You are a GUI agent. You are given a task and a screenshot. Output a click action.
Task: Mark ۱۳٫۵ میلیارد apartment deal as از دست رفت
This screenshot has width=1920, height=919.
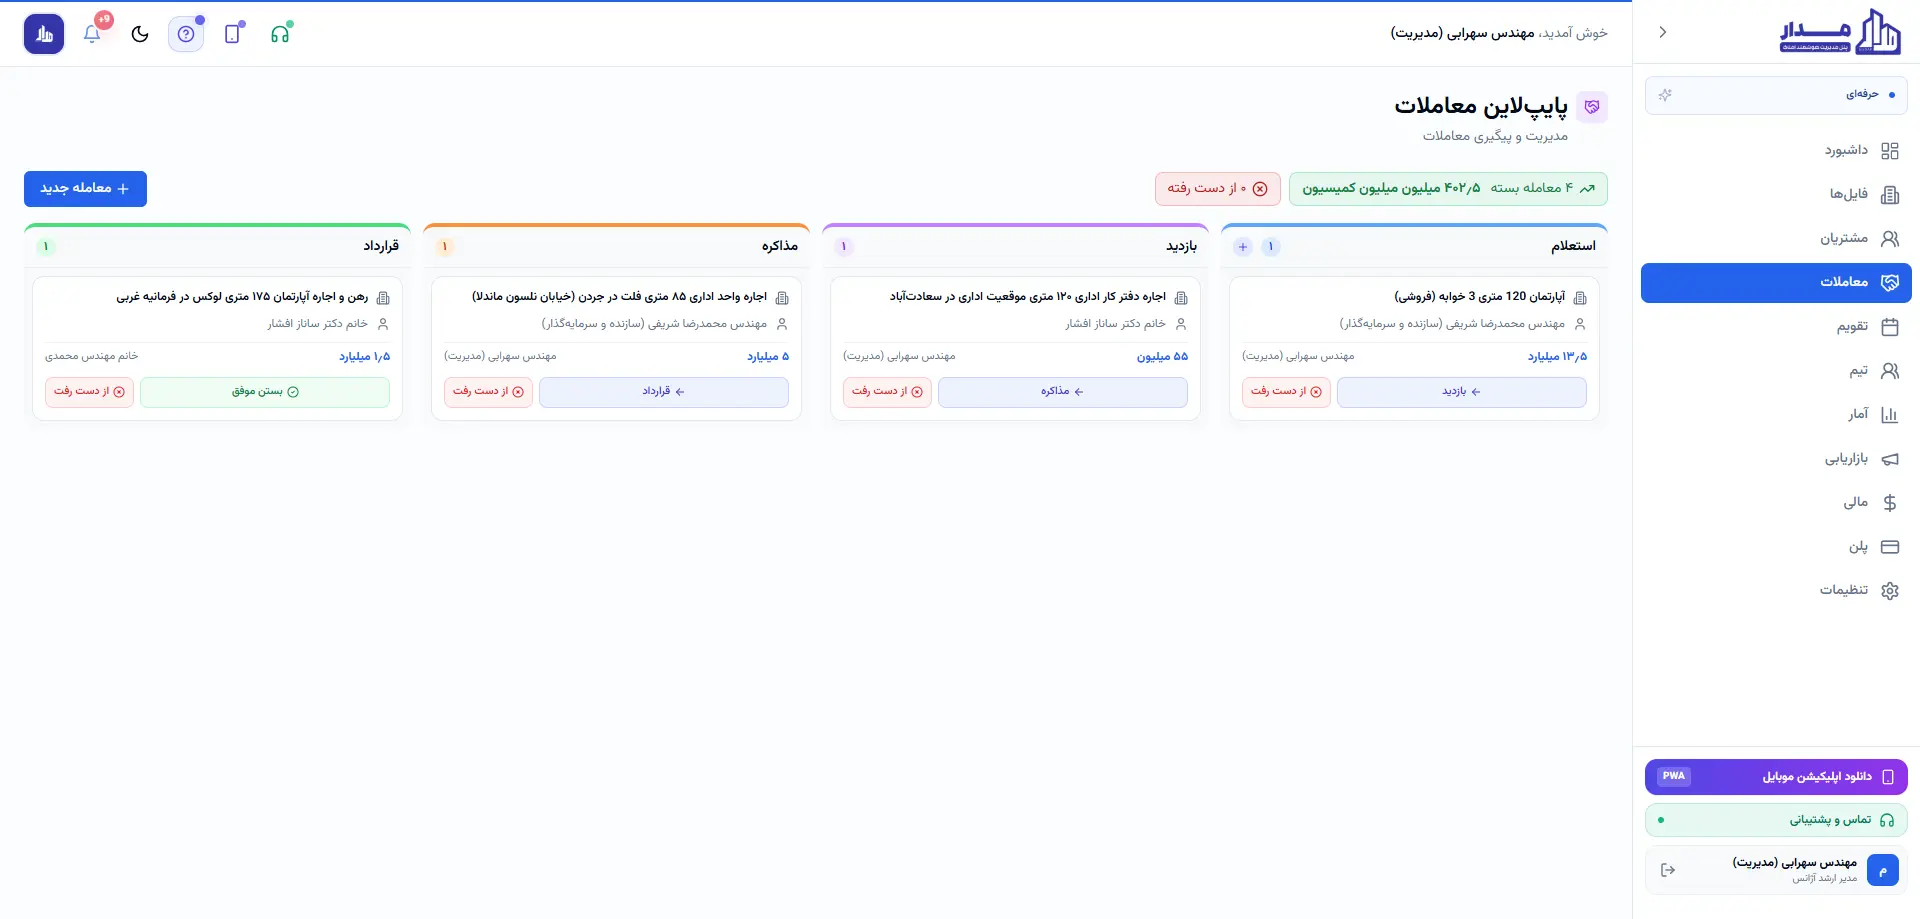[x=1286, y=392]
